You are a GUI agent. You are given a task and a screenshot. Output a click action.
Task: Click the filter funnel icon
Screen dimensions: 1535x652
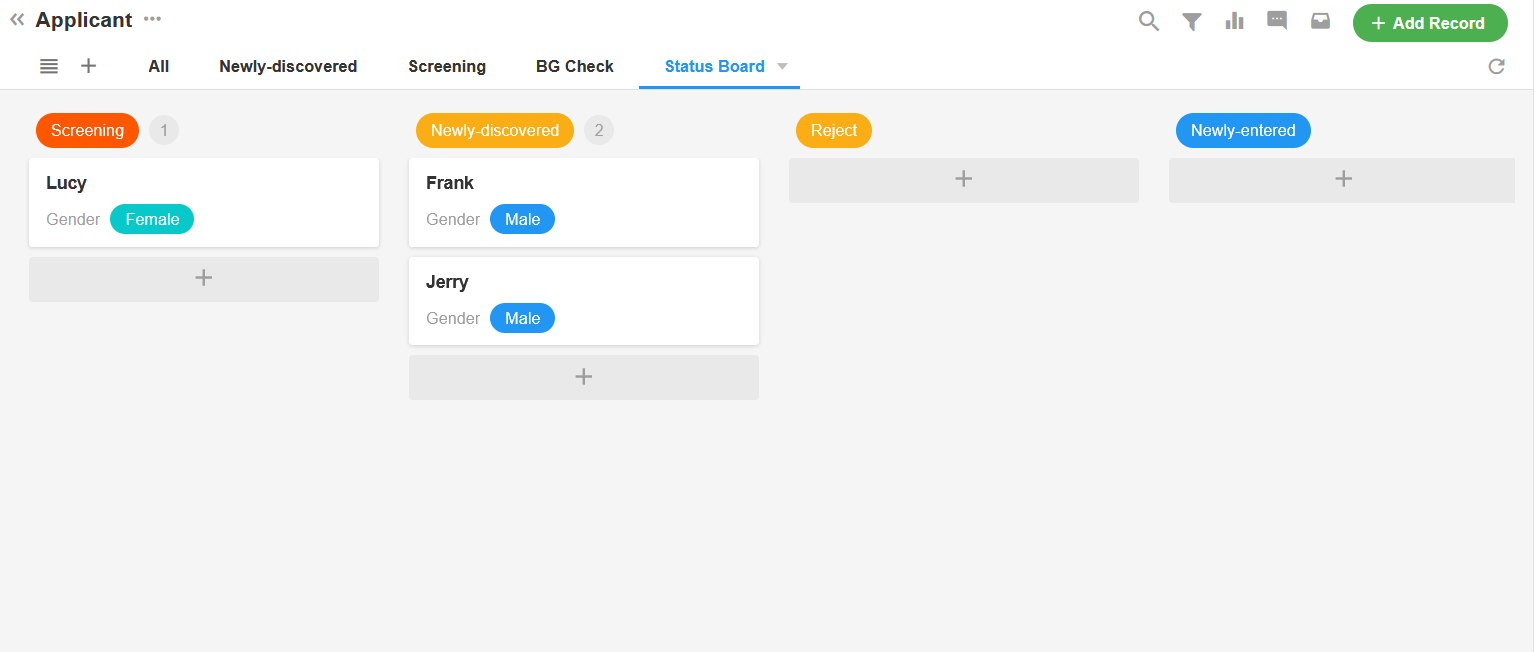(1191, 21)
